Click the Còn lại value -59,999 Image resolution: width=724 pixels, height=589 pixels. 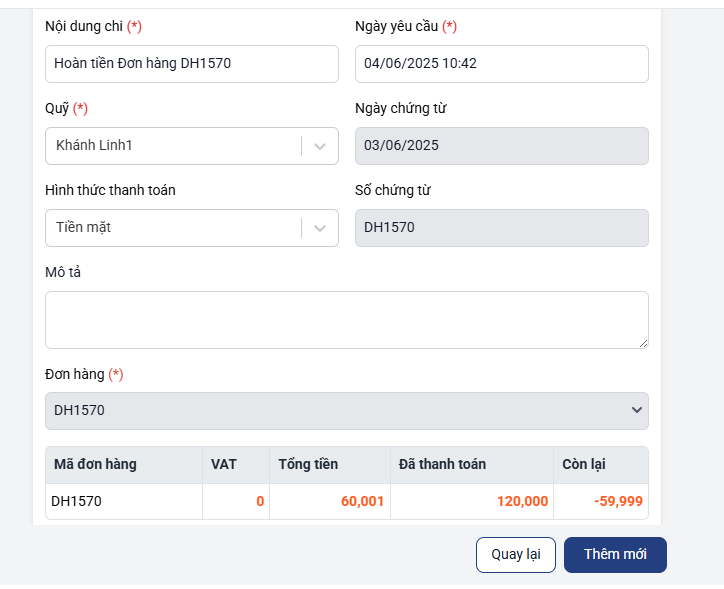click(x=618, y=501)
